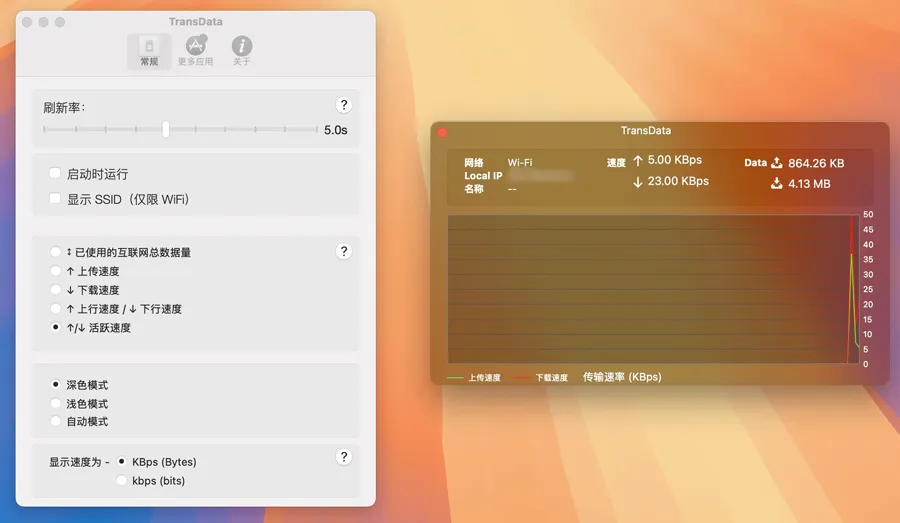Select the 已使用的互联网总数据量 radio option

(x=56, y=253)
